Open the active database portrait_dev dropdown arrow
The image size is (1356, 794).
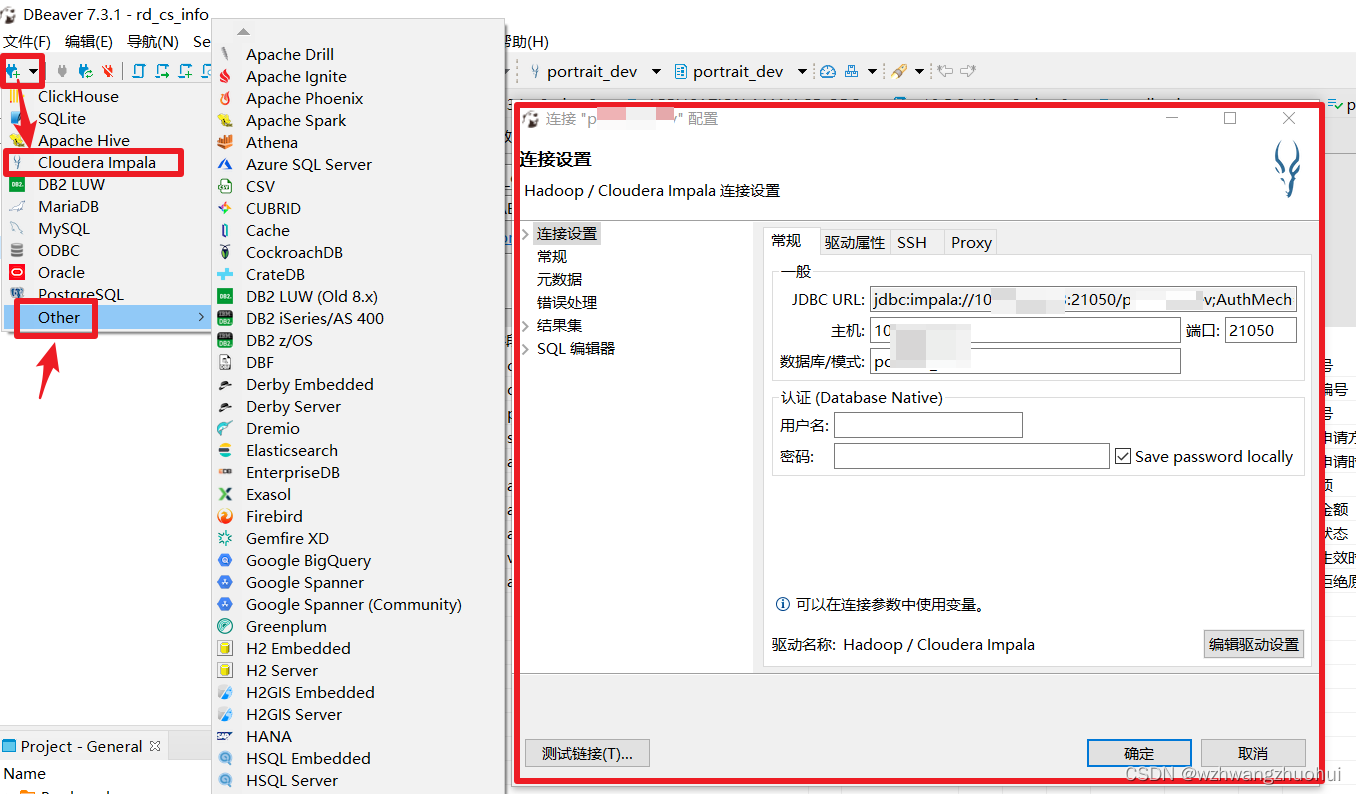tap(802, 71)
